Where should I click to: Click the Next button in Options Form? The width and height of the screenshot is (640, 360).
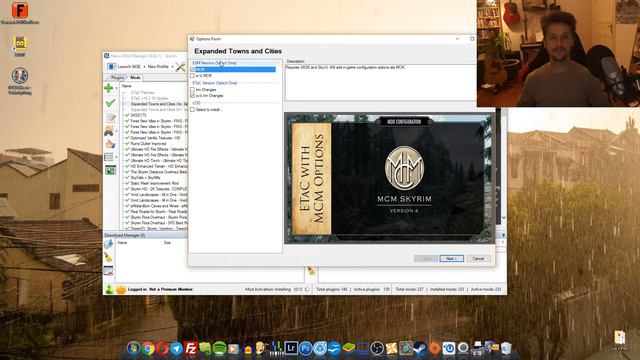pyautogui.click(x=451, y=259)
